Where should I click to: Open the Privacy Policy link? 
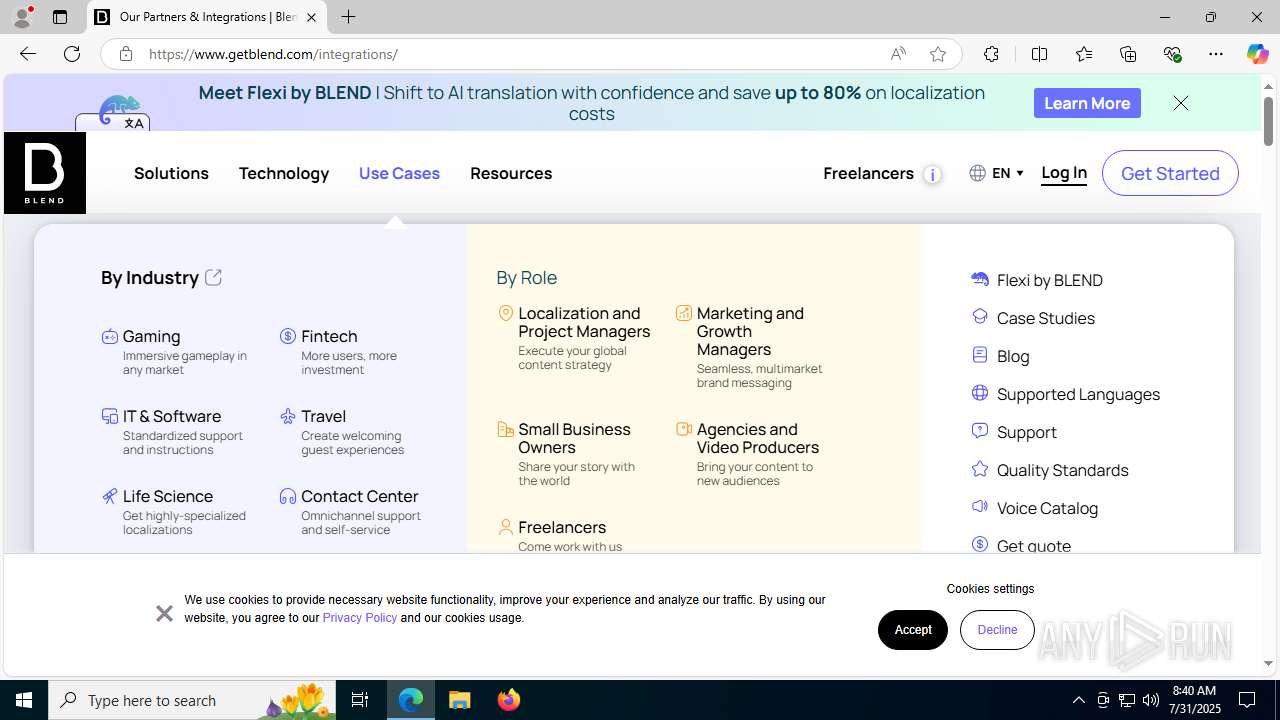pos(360,618)
